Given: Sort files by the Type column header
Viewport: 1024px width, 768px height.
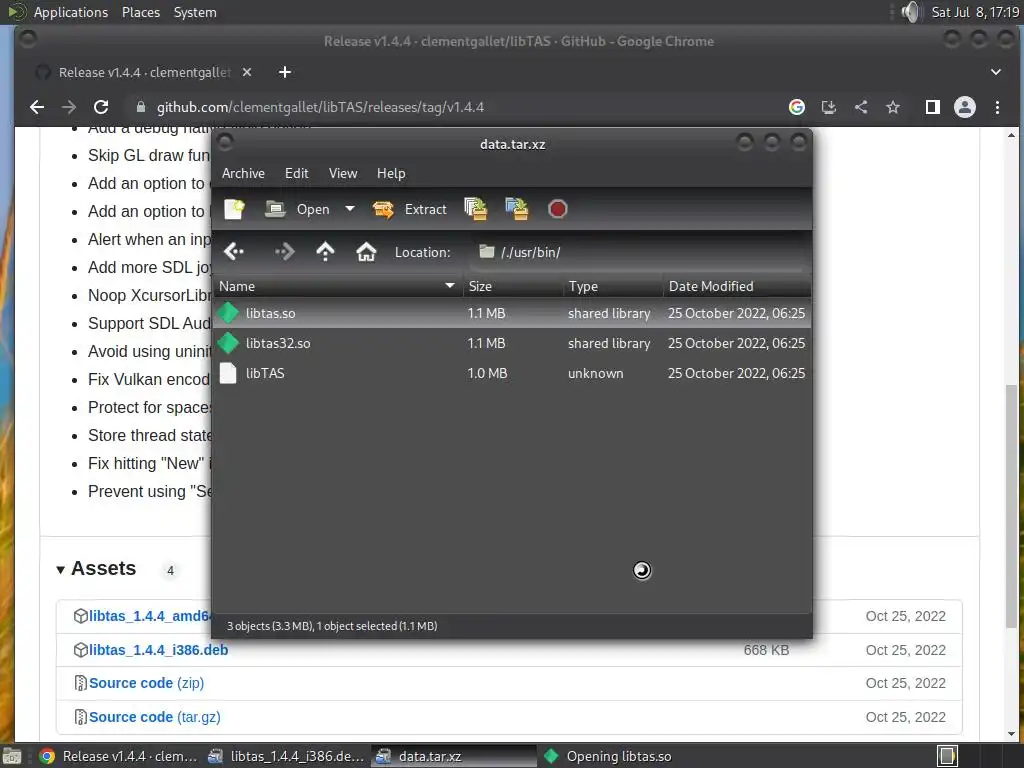Looking at the screenshot, I should coord(613,286).
